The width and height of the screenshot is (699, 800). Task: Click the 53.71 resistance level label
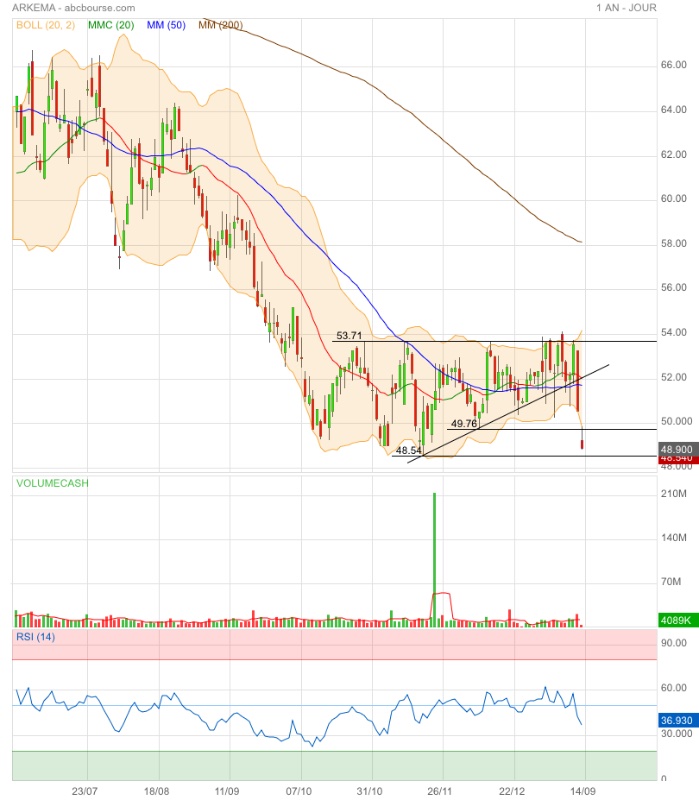tap(349, 335)
